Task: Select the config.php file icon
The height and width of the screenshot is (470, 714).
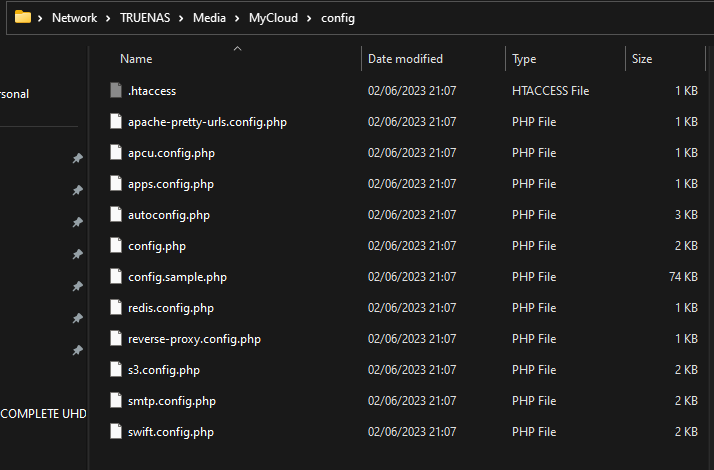Action: [x=116, y=245]
